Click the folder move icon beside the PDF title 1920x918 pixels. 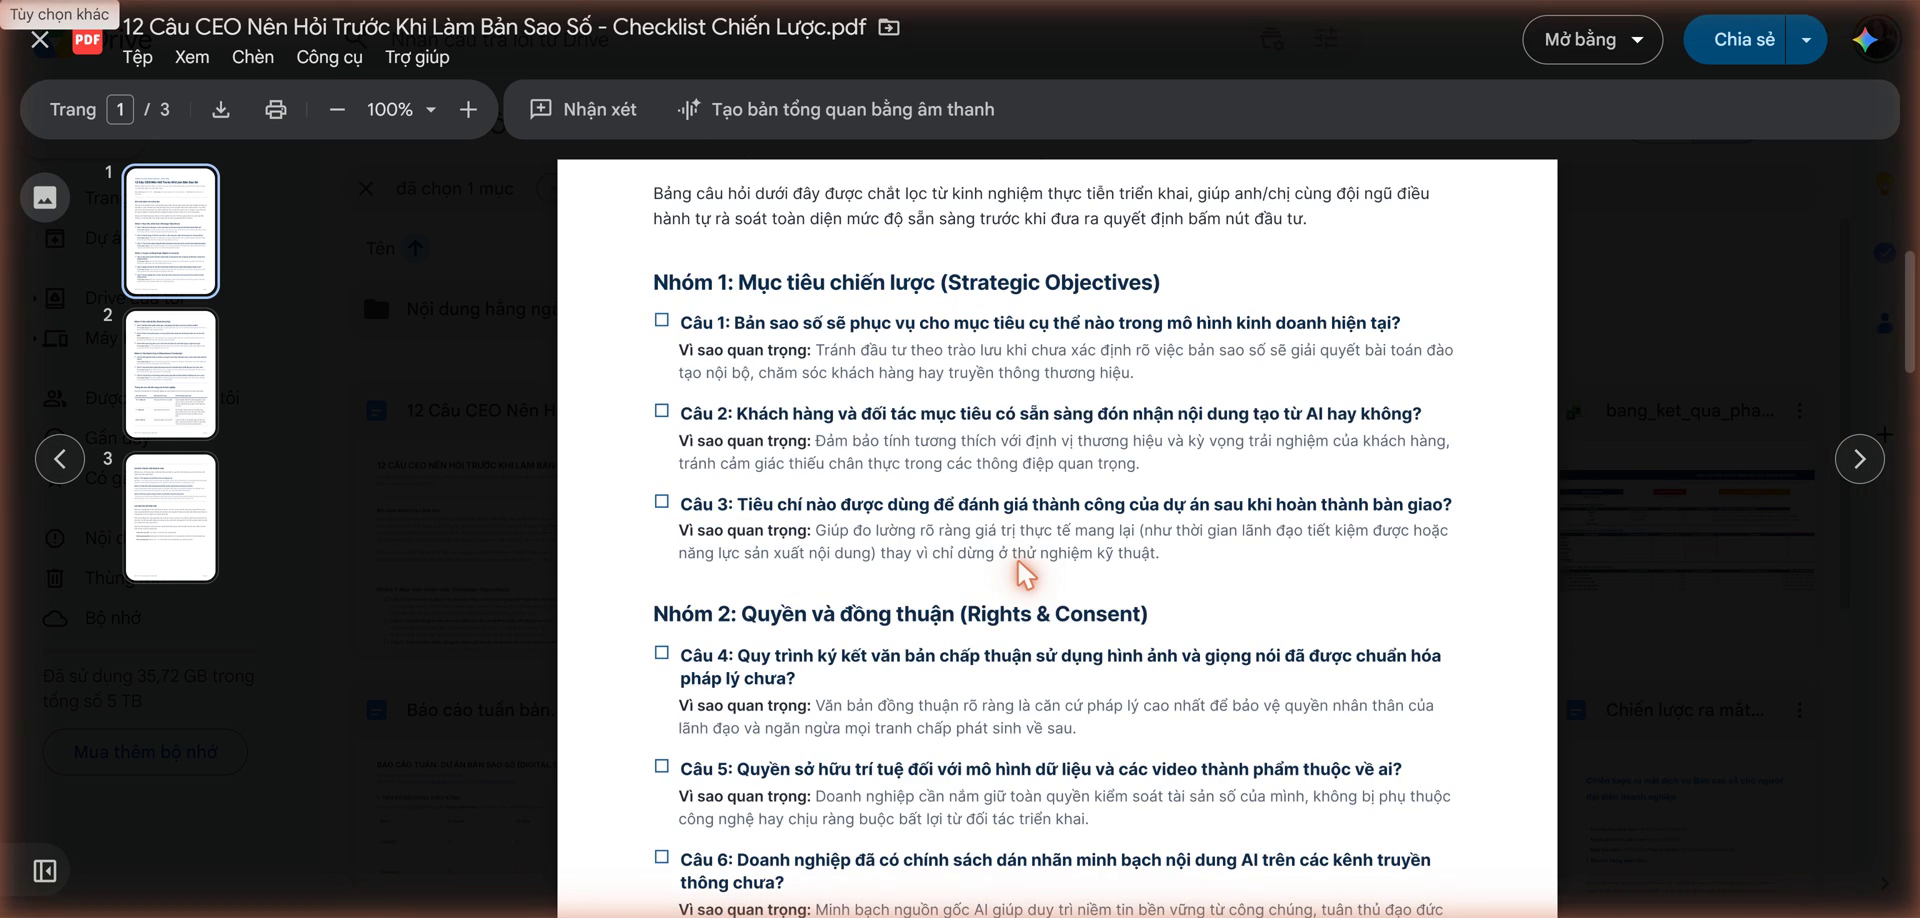(x=889, y=27)
